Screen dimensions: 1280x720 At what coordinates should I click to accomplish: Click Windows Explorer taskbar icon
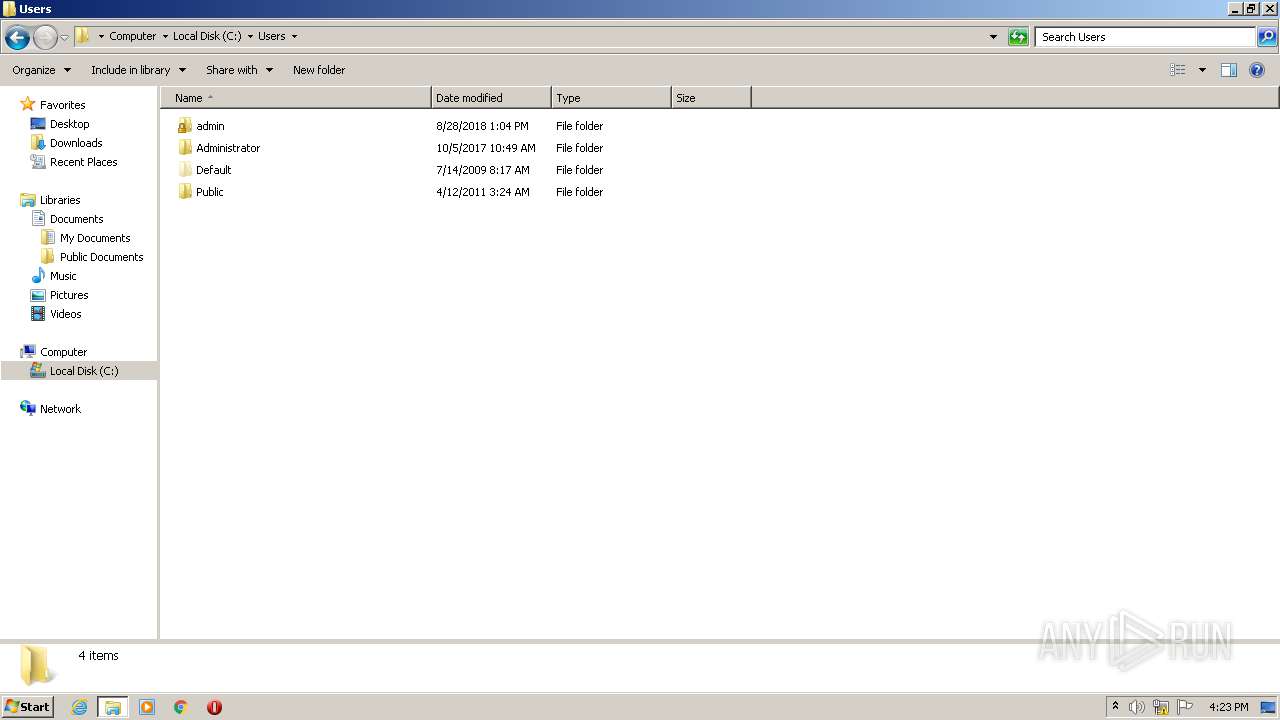point(112,707)
